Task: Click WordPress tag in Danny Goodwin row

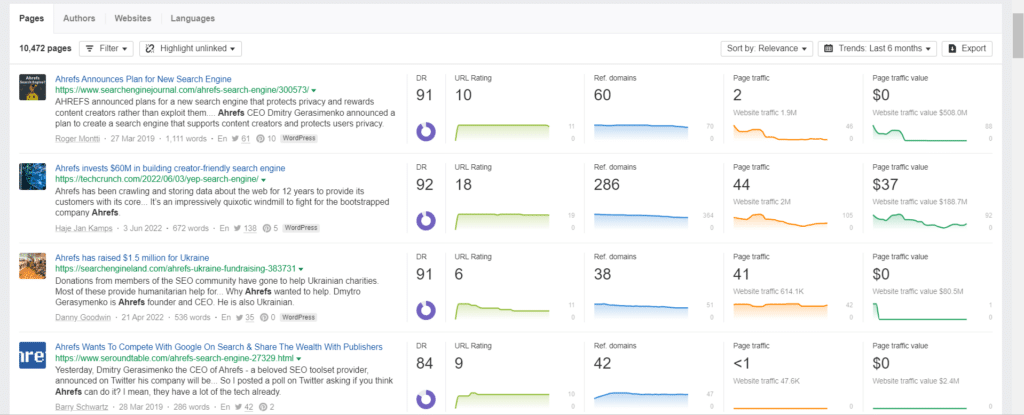Action: tap(298, 318)
